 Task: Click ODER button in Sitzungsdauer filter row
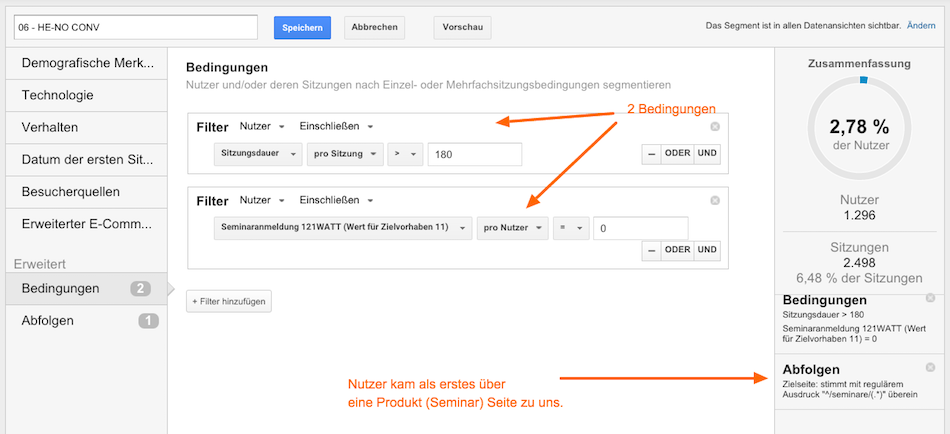point(677,153)
